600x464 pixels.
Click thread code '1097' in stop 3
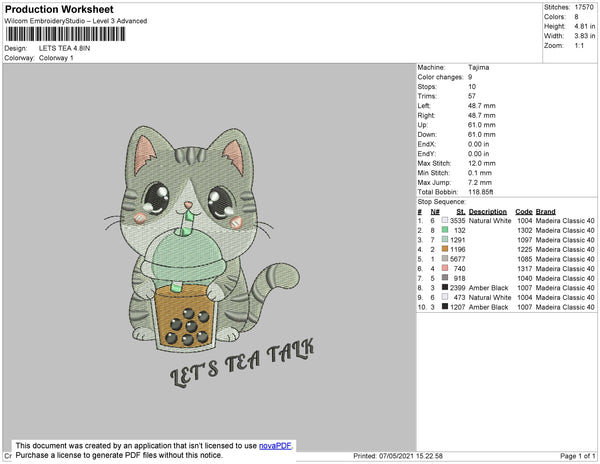click(x=525, y=240)
